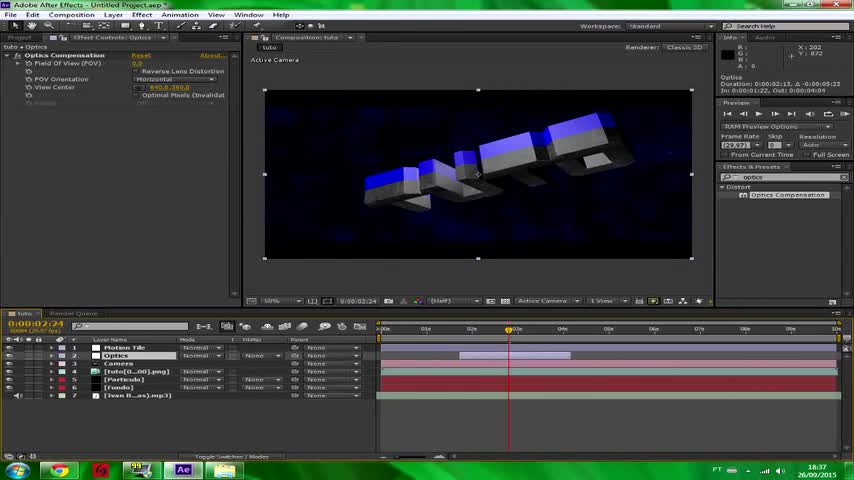Check From Current Time option
The image size is (854, 480).
point(724,155)
